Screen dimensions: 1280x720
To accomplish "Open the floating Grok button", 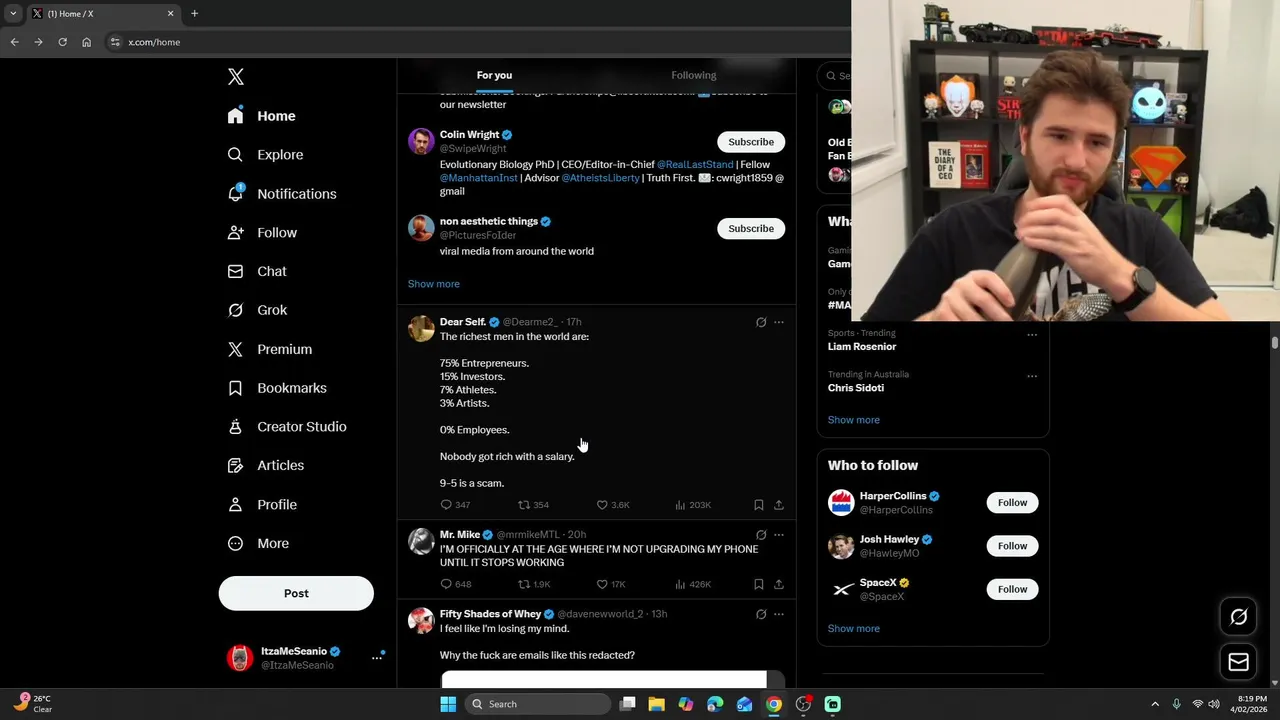I will click(1238, 617).
